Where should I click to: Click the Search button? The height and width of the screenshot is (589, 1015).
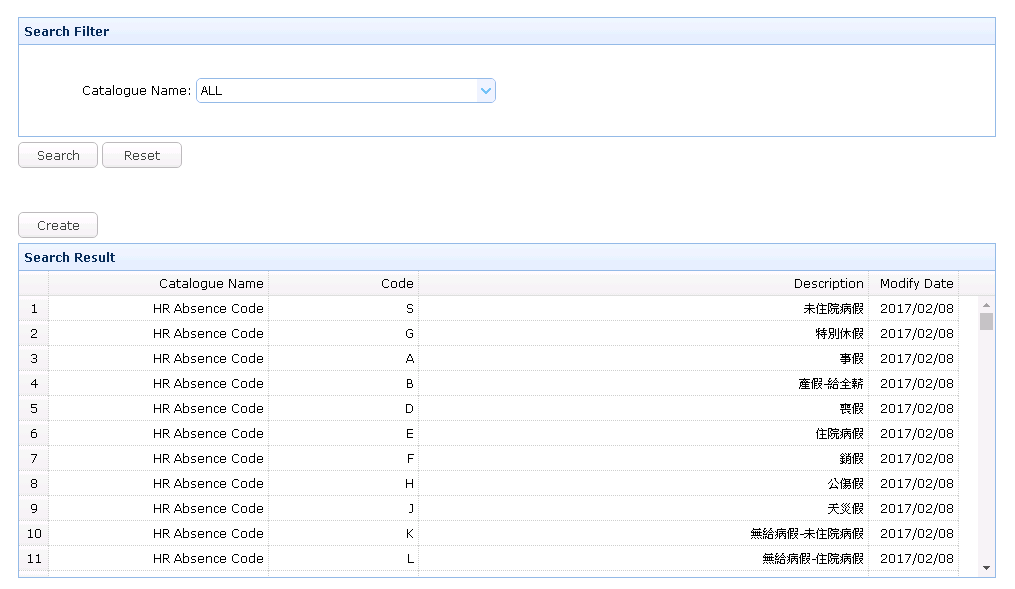click(x=58, y=155)
